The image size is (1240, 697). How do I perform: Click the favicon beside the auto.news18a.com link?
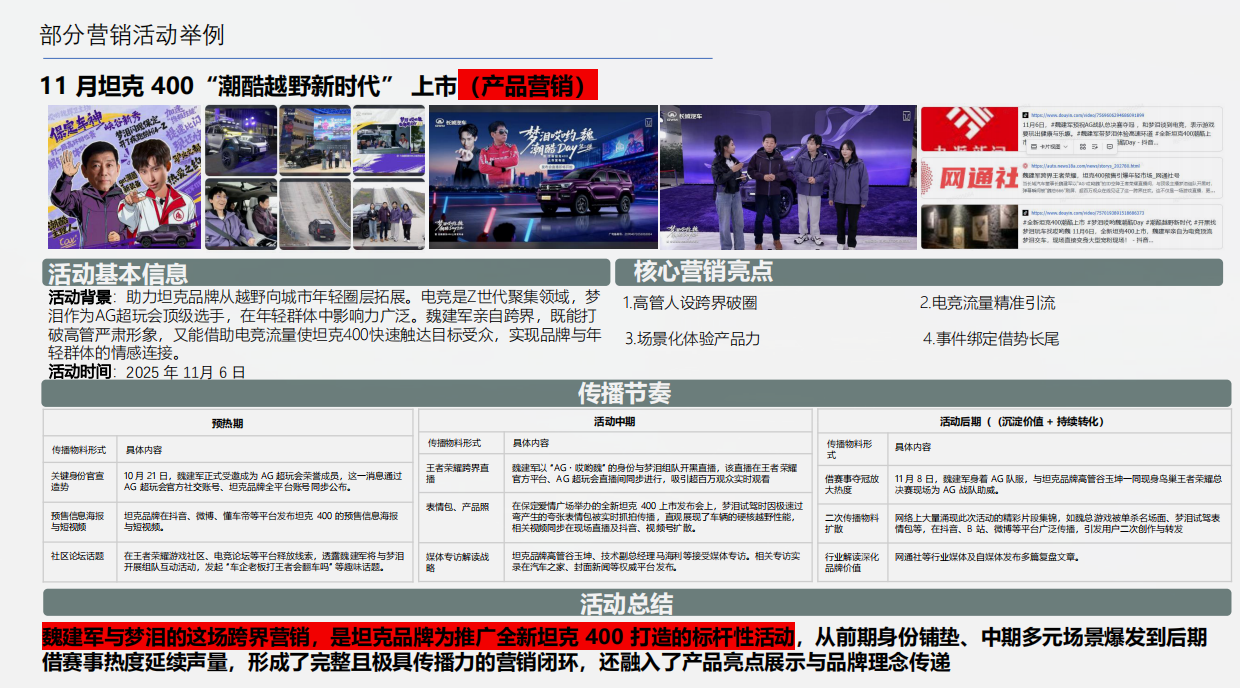pyautogui.click(x=1025, y=166)
